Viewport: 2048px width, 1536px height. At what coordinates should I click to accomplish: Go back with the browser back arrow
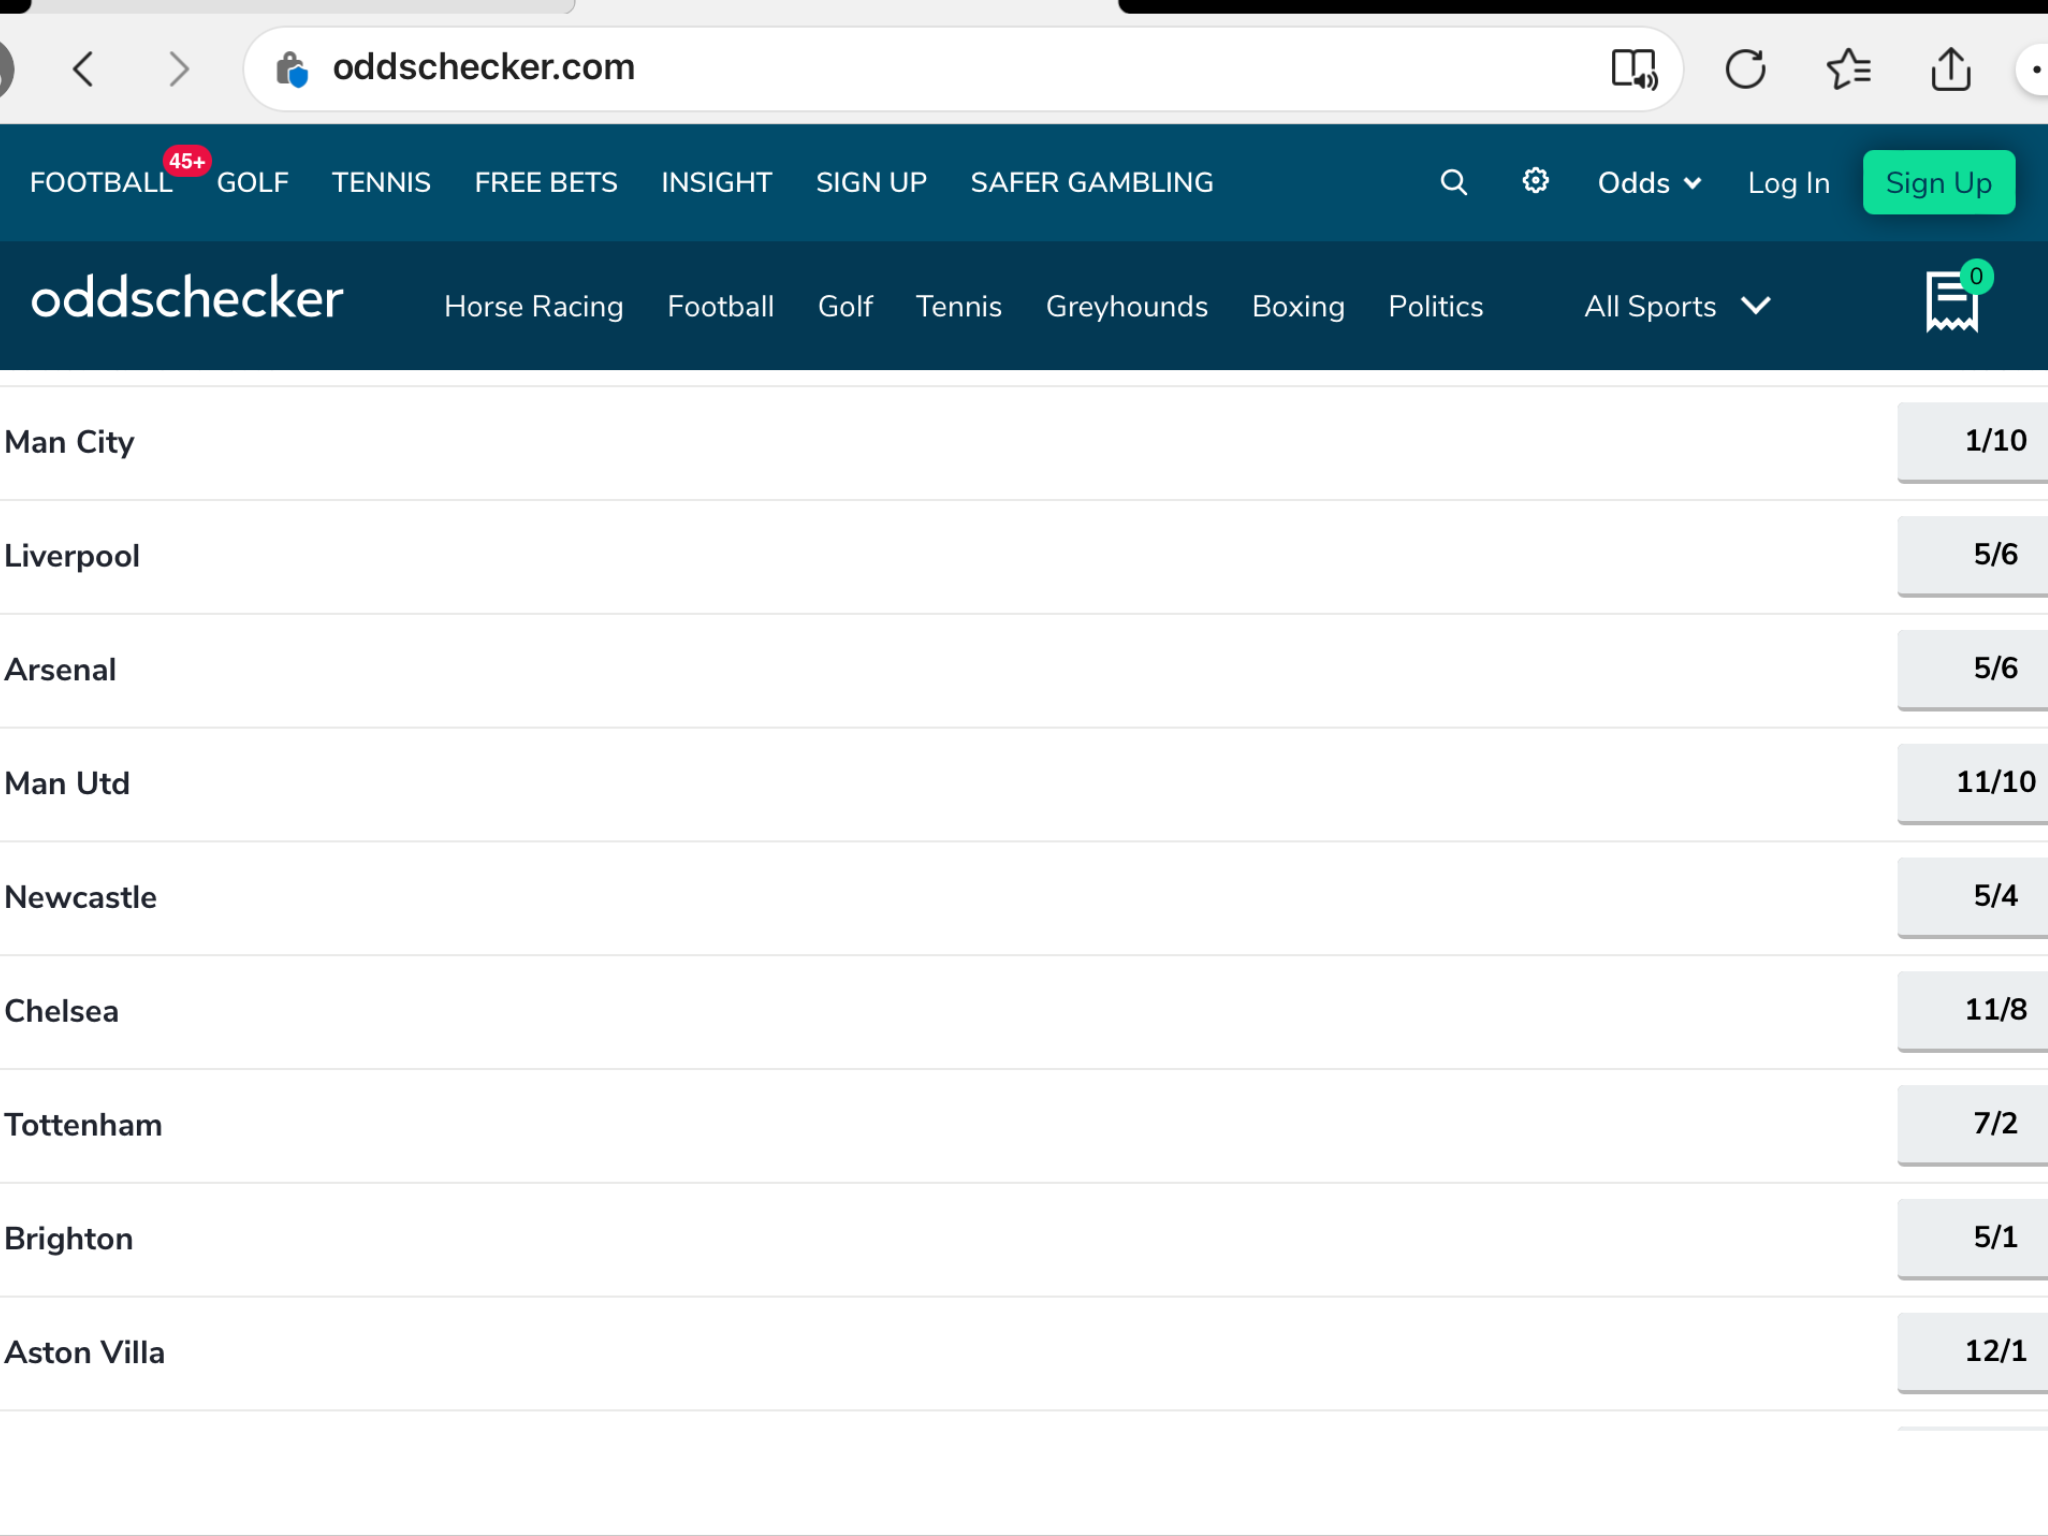[x=84, y=69]
